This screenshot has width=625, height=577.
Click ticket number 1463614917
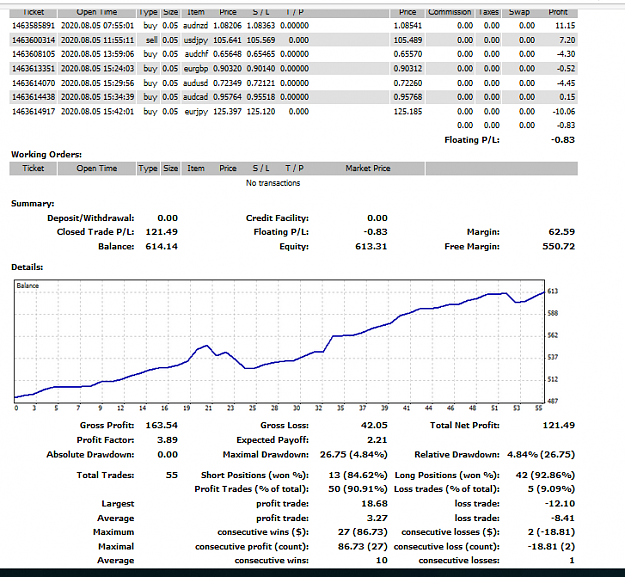click(x=33, y=112)
